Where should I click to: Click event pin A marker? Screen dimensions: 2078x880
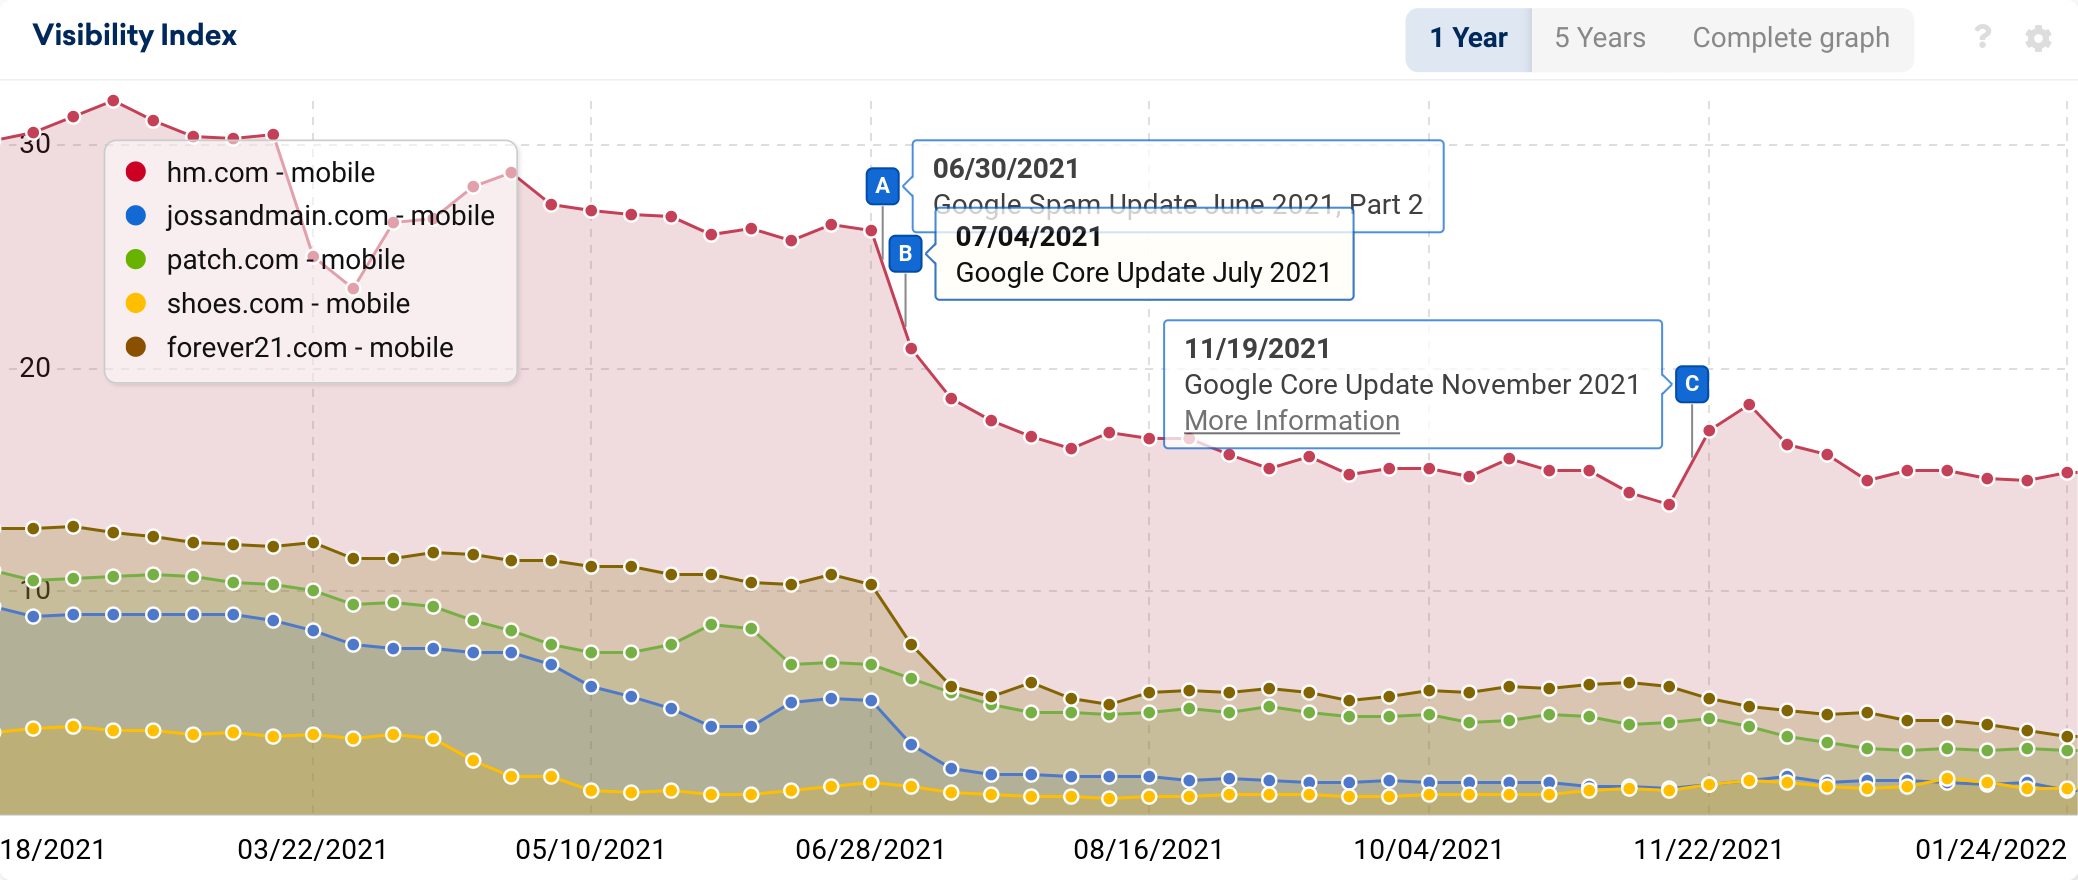click(x=882, y=186)
